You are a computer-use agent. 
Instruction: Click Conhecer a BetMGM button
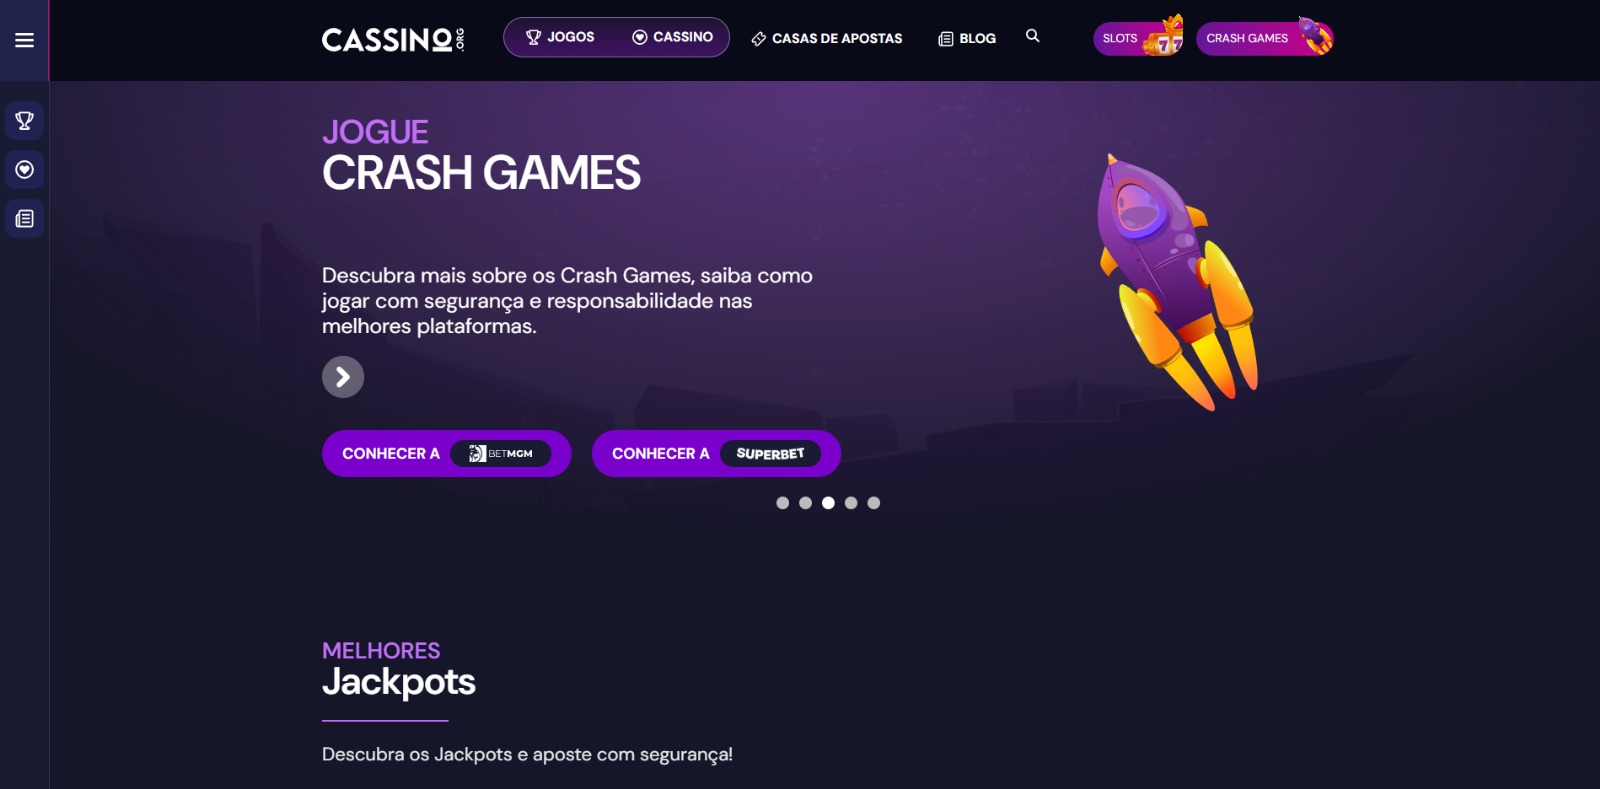[446, 454]
